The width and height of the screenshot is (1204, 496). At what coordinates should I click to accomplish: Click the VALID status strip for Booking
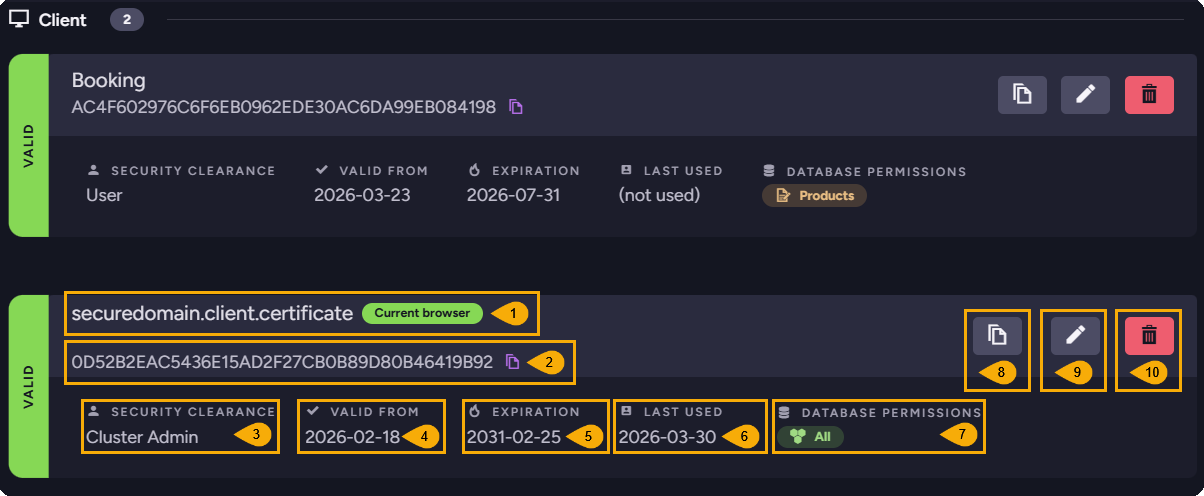tap(28, 145)
